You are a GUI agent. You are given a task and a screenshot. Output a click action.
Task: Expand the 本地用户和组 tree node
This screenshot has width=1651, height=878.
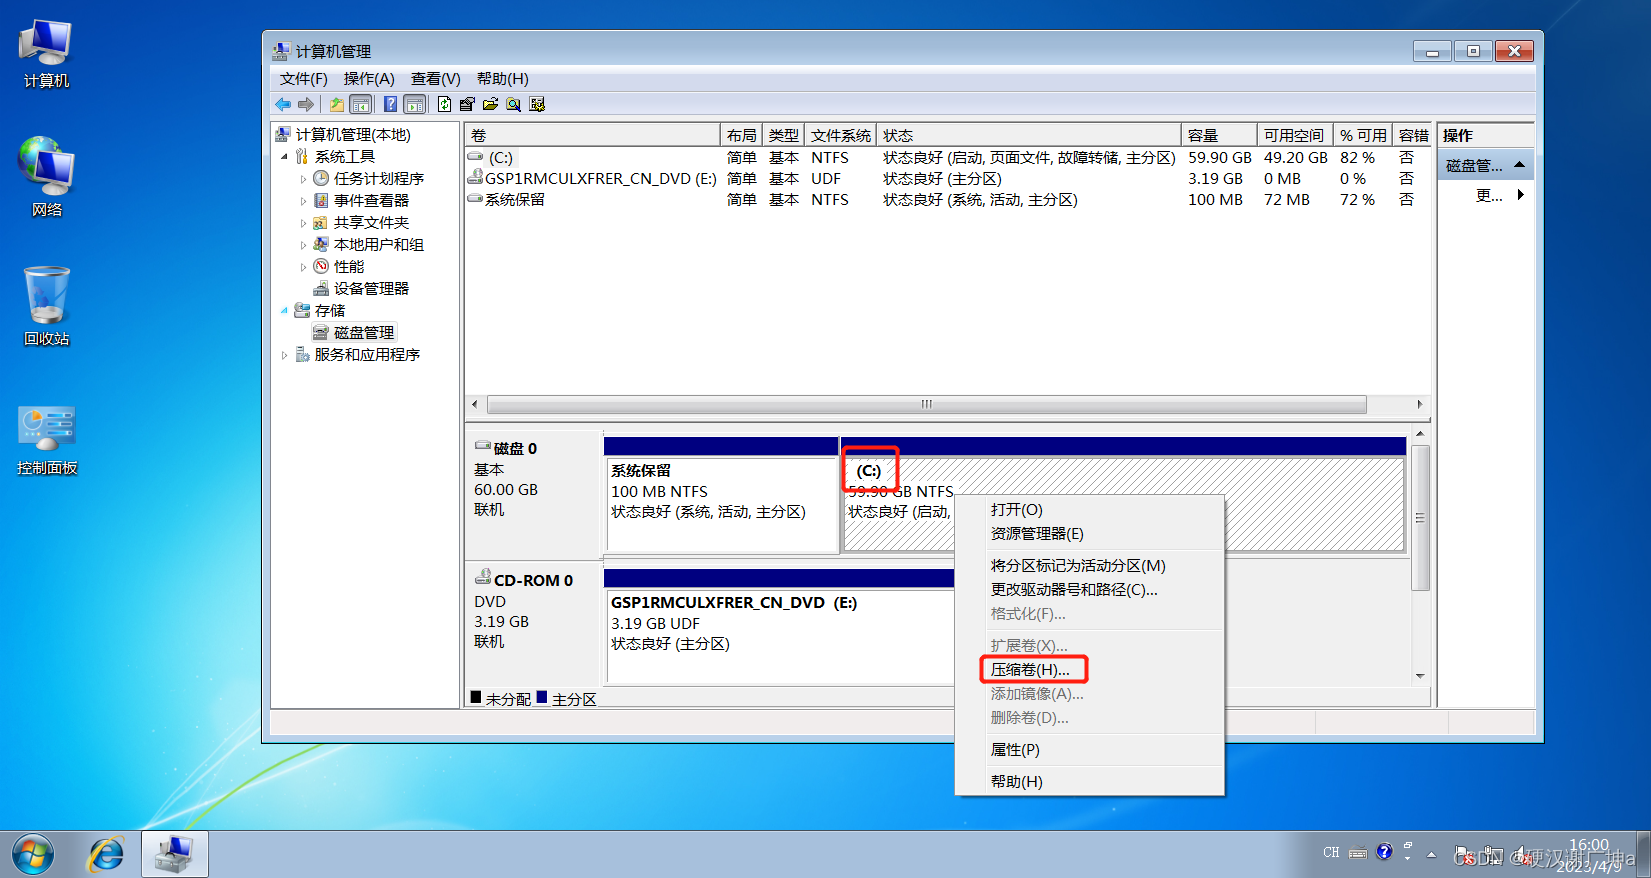[303, 245]
